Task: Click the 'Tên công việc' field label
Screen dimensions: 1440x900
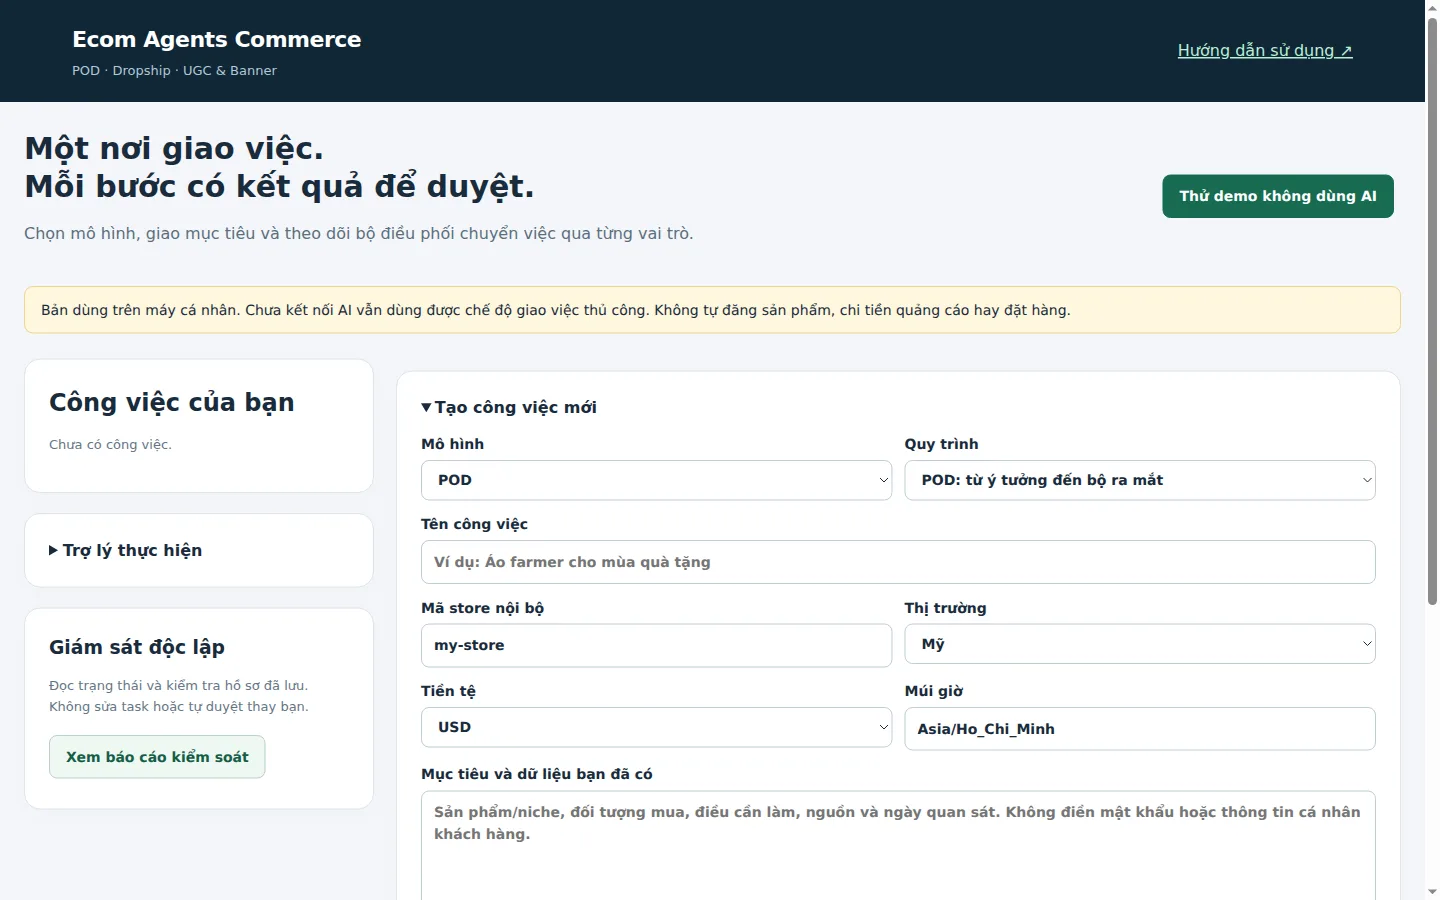Action: 474,524
